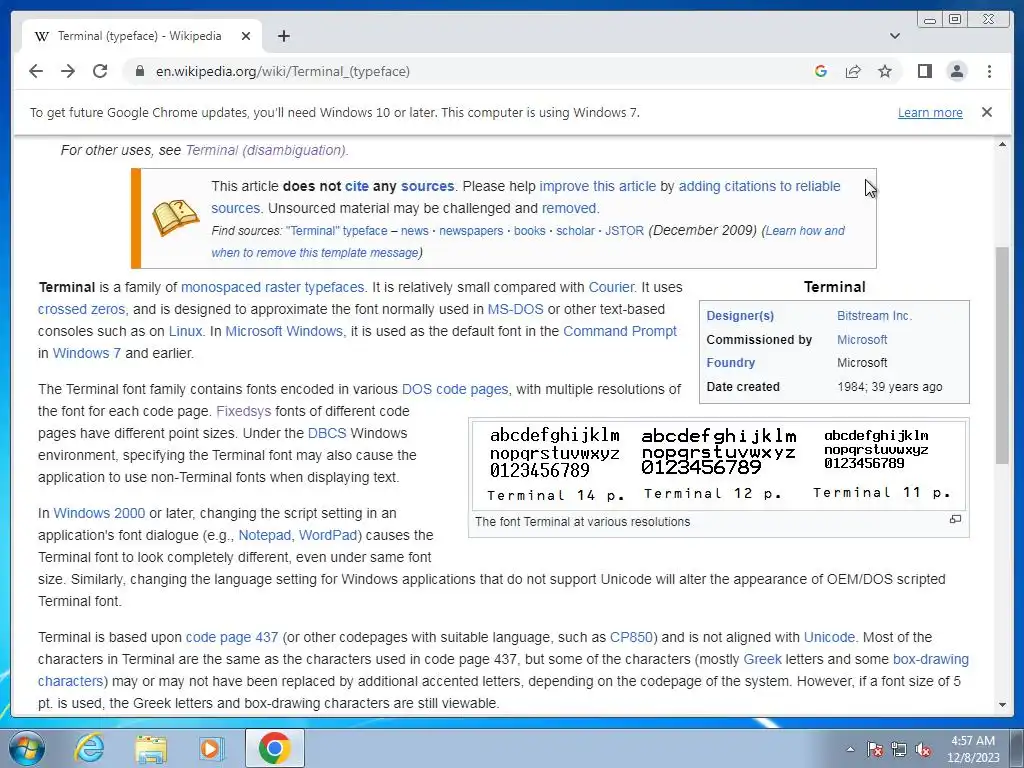This screenshot has height=768, width=1024.
Task: Open the WordPad link
Action: click(x=328, y=535)
